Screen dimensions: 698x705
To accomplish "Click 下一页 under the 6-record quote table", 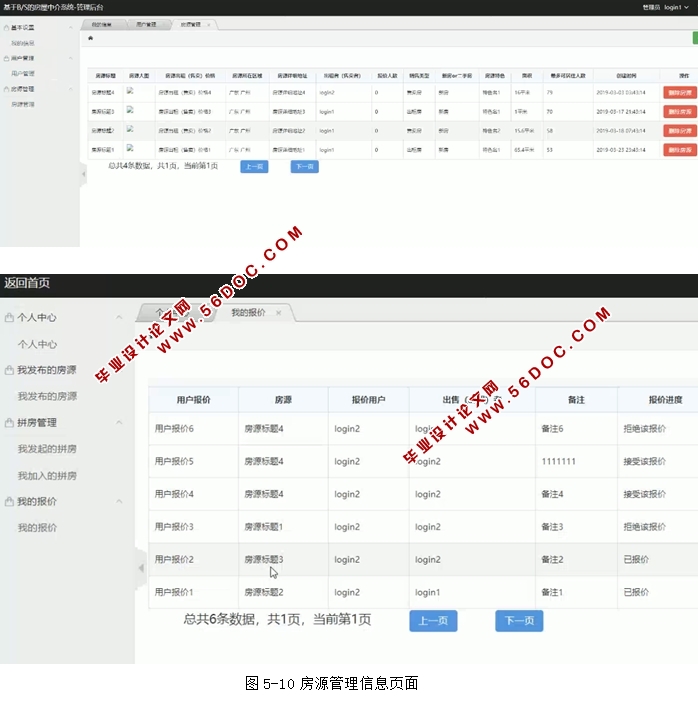I will (x=519, y=621).
